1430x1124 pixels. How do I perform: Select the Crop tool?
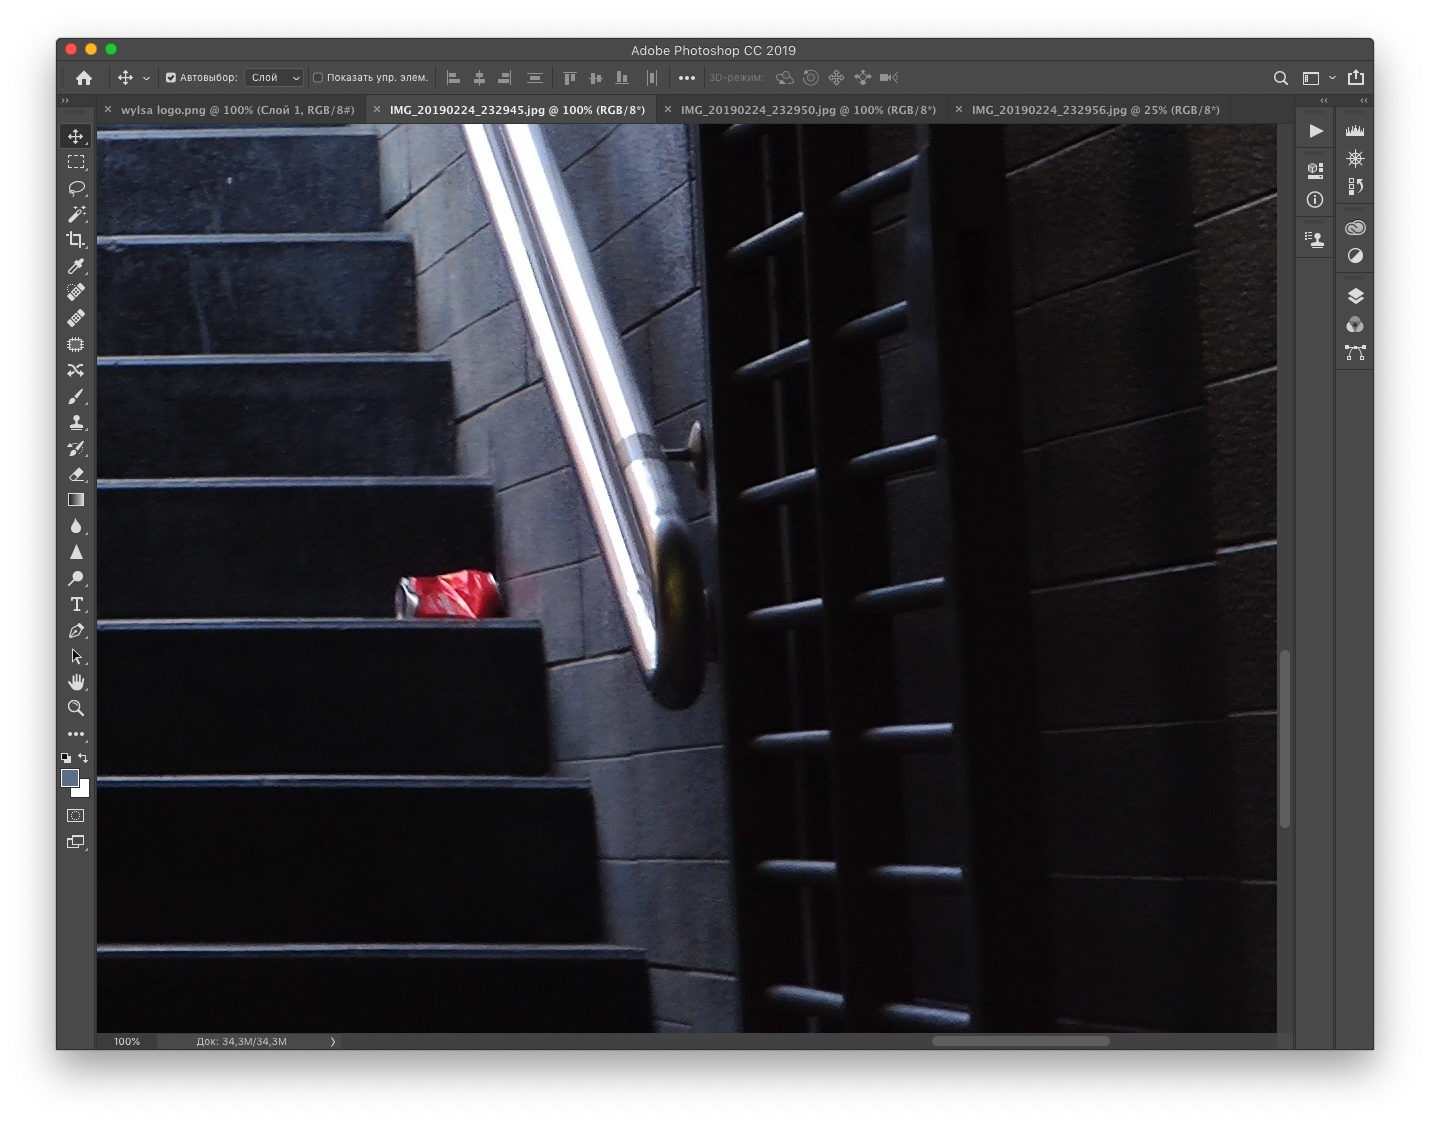76,240
